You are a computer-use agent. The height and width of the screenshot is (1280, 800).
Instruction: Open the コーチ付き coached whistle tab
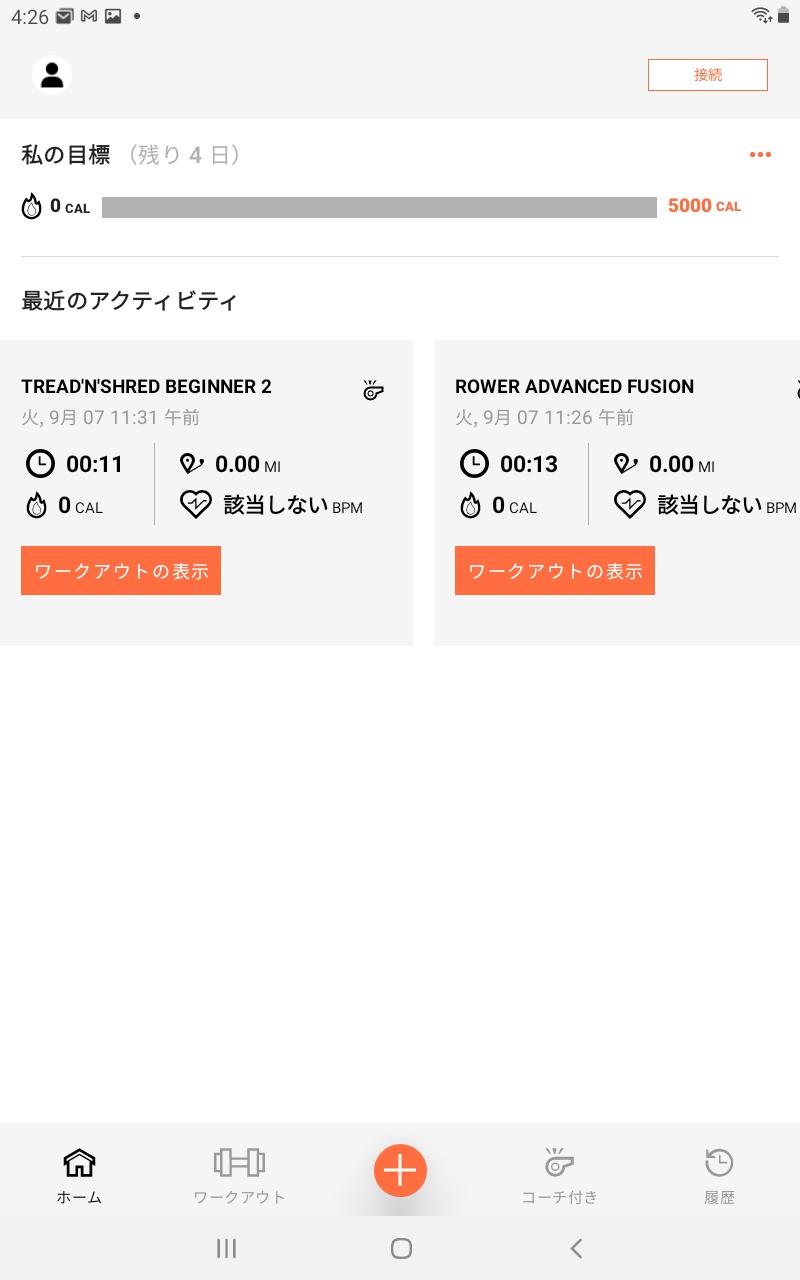tap(559, 1175)
